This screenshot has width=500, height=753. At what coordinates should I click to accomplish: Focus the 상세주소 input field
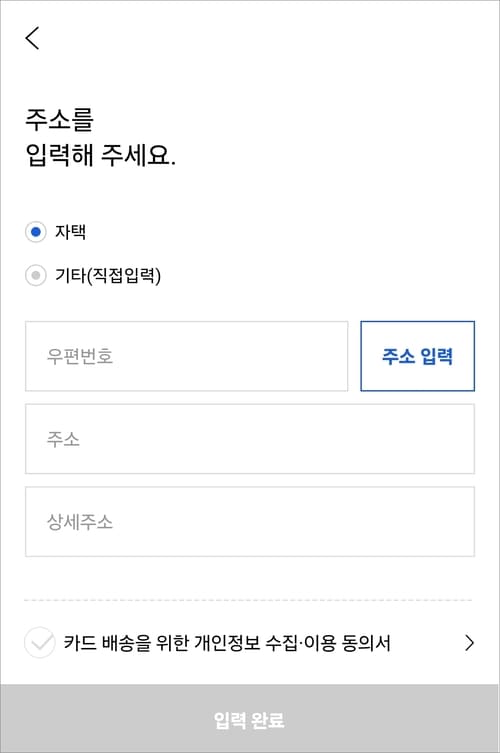coord(250,522)
